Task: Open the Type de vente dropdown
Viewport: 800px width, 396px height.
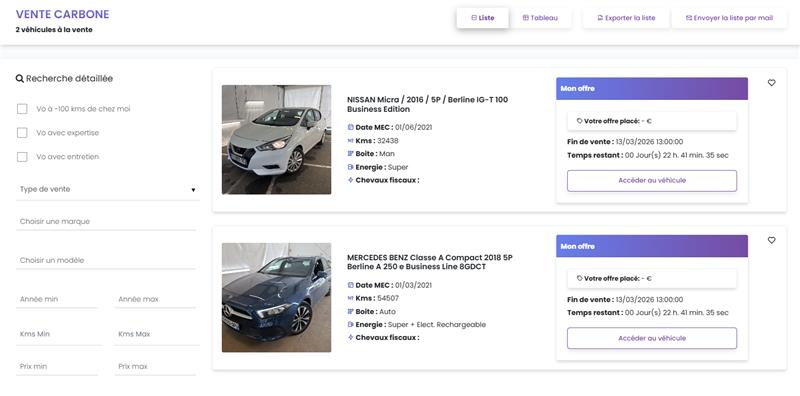Action: (x=108, y=189)
